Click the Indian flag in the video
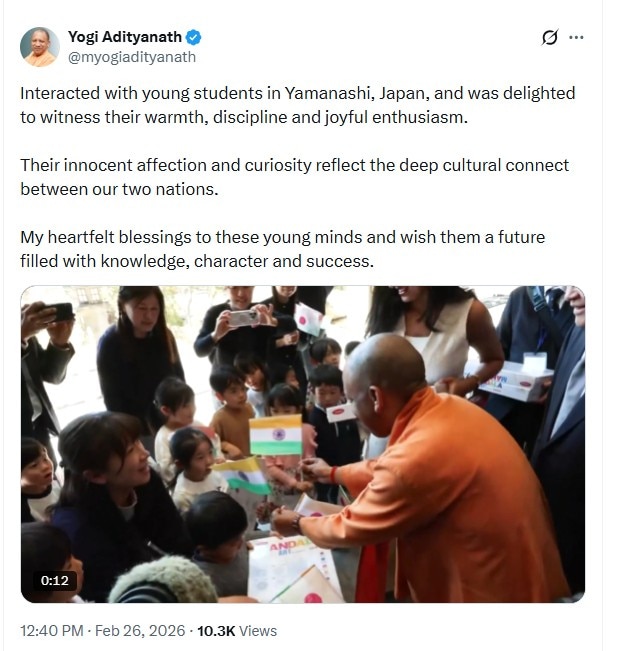620x651 pixels. (276, 435)
